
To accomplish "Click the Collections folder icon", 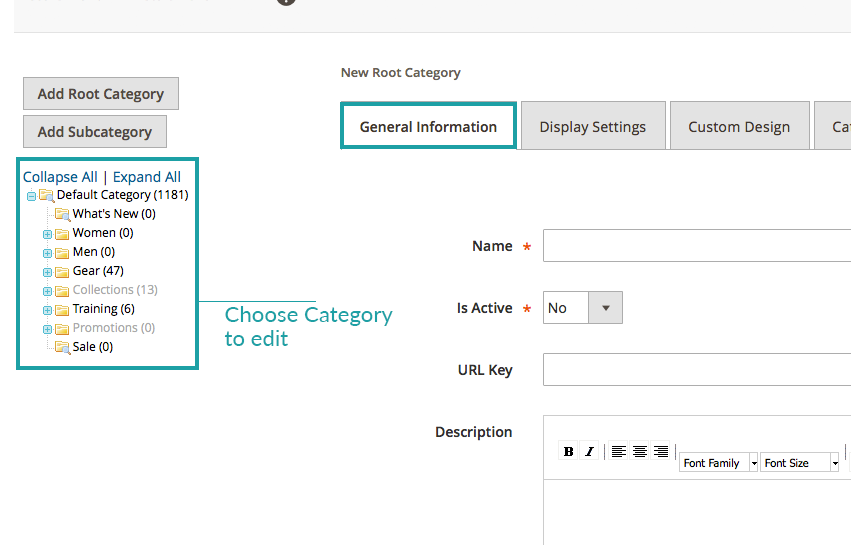I will [62, 291].
